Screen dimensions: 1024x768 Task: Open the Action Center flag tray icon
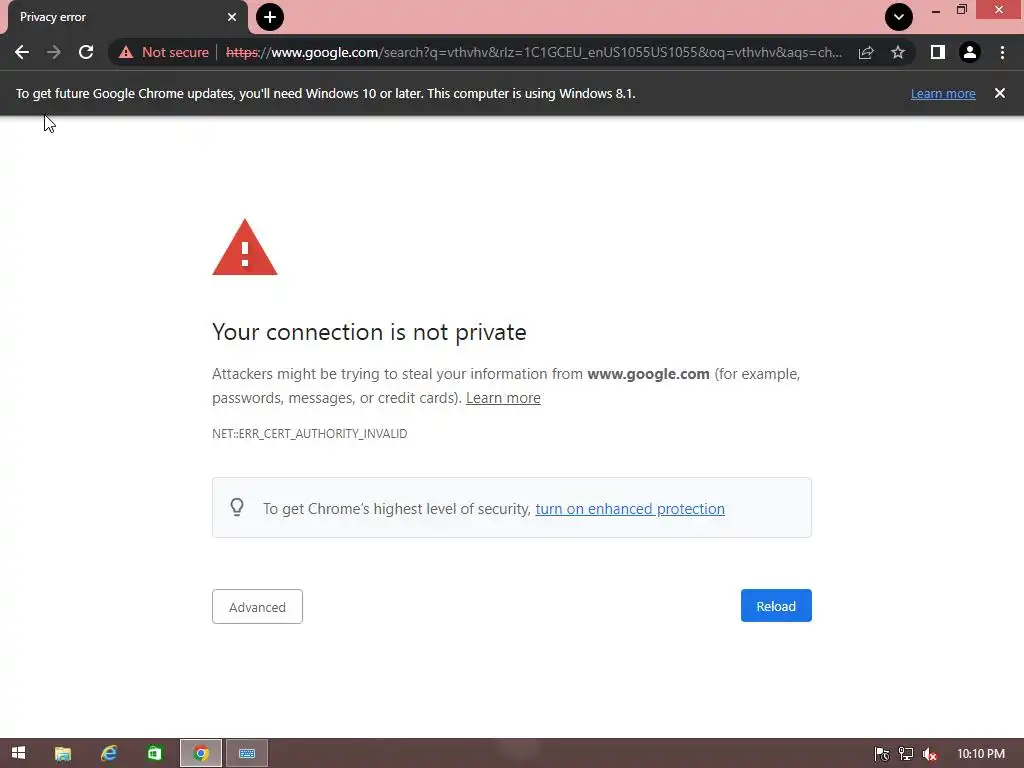tap(882, 754)
